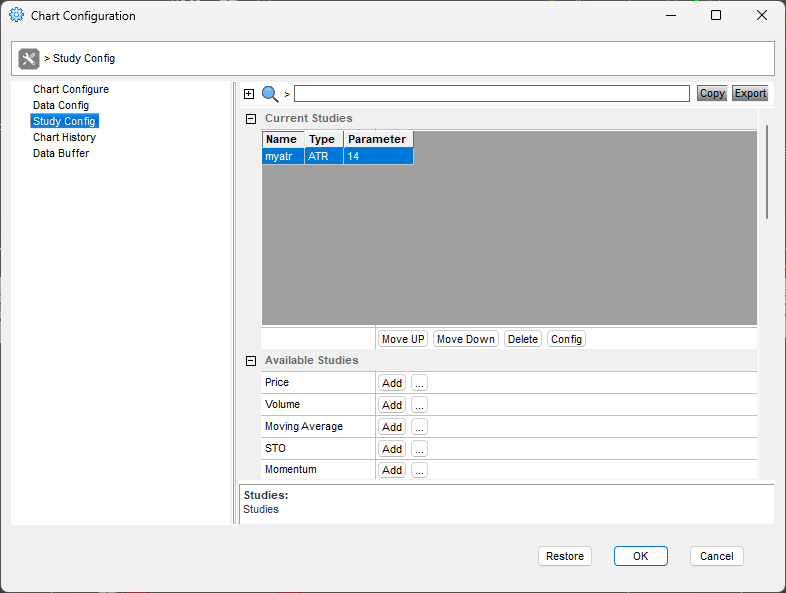Add the STO study
Viewport: 786px width, 593px height.
tap(392, 449)
